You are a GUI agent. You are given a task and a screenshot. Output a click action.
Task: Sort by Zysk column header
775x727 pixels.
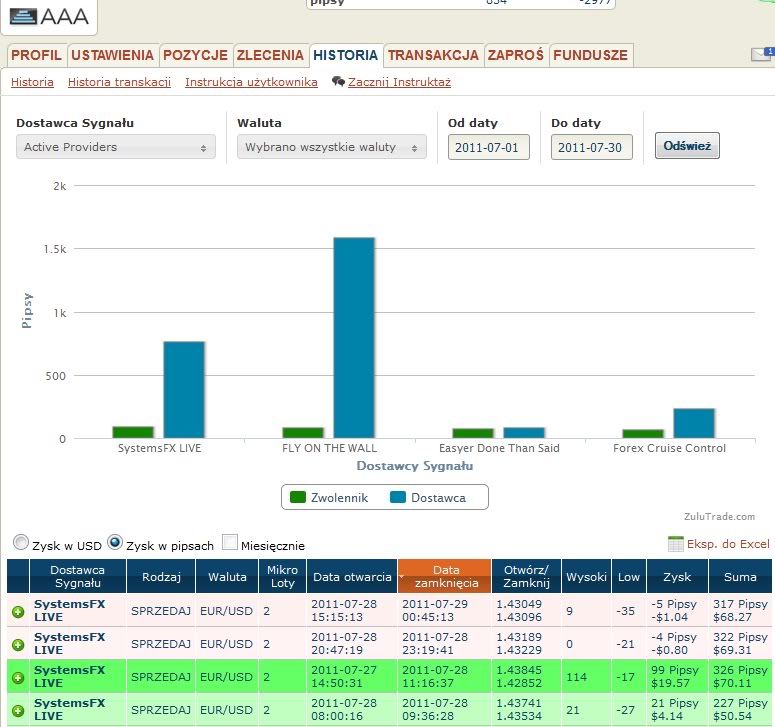677,576
